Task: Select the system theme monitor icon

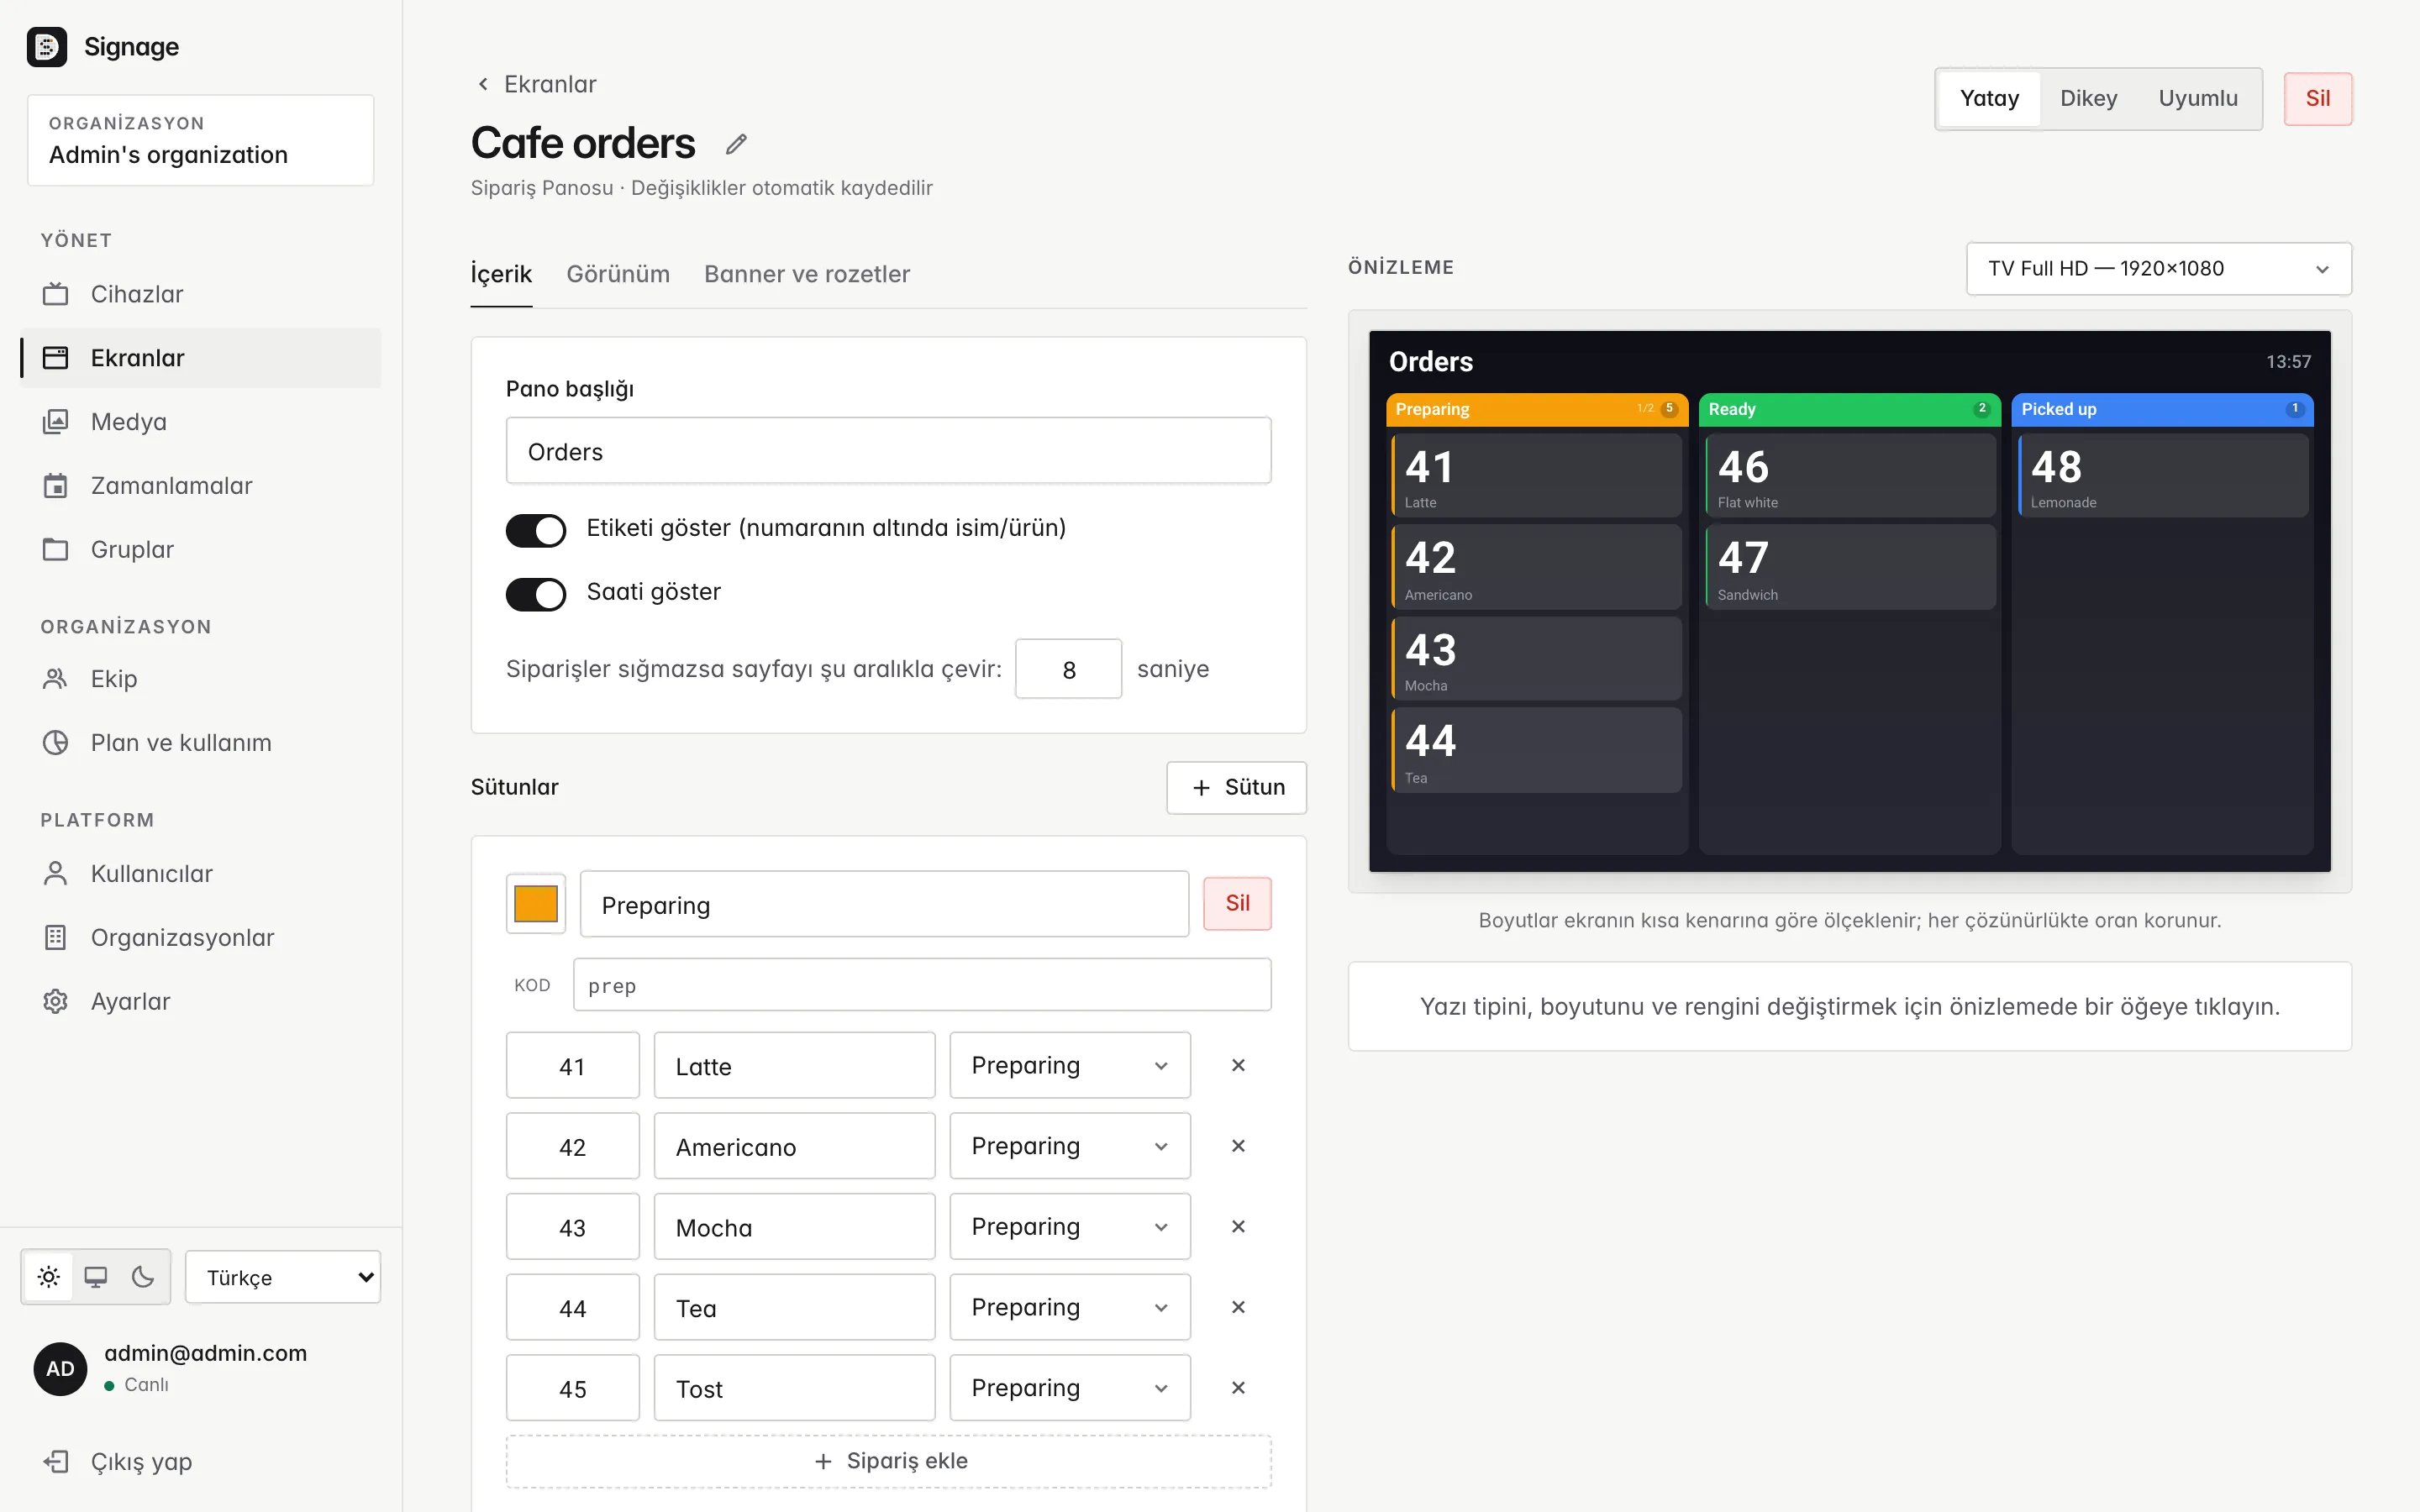Action: (96, 1277)
